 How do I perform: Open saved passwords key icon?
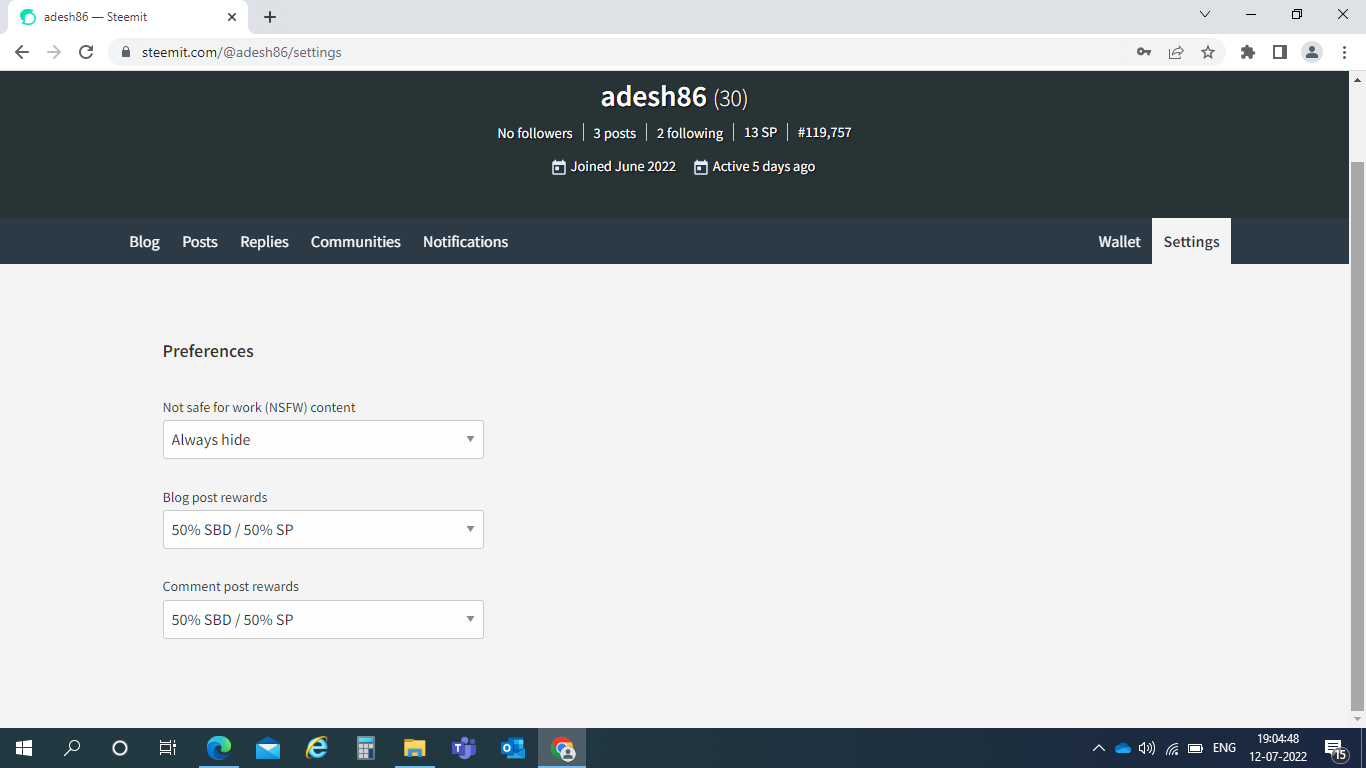pos(1144,52)
